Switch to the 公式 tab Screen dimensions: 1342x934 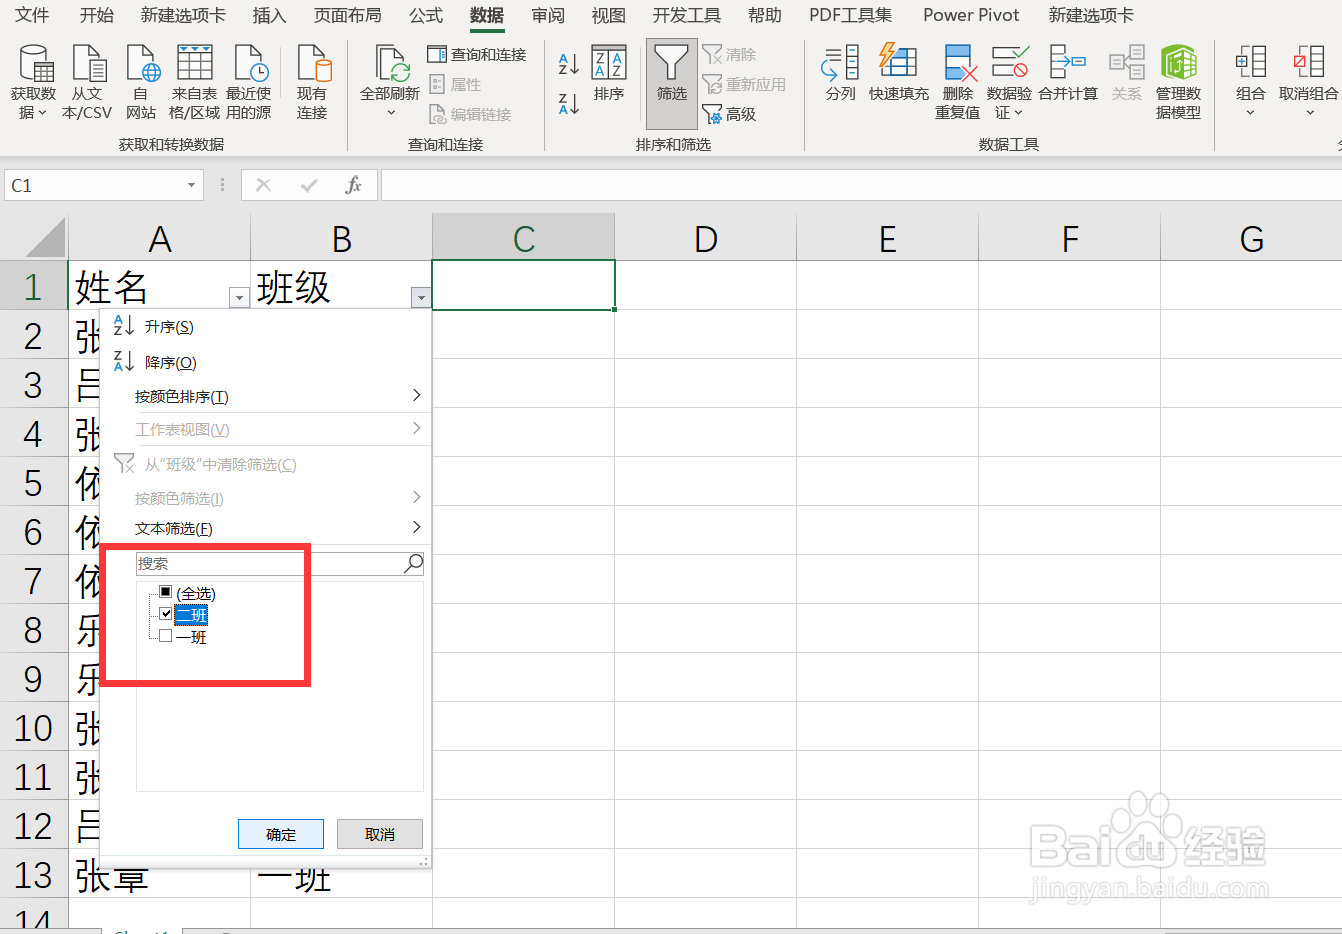[x=426, y=15]
